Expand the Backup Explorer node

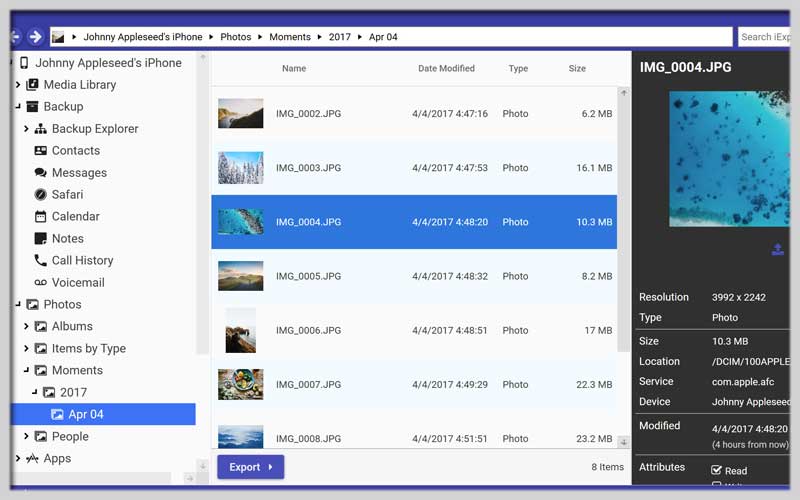(26, 129)
